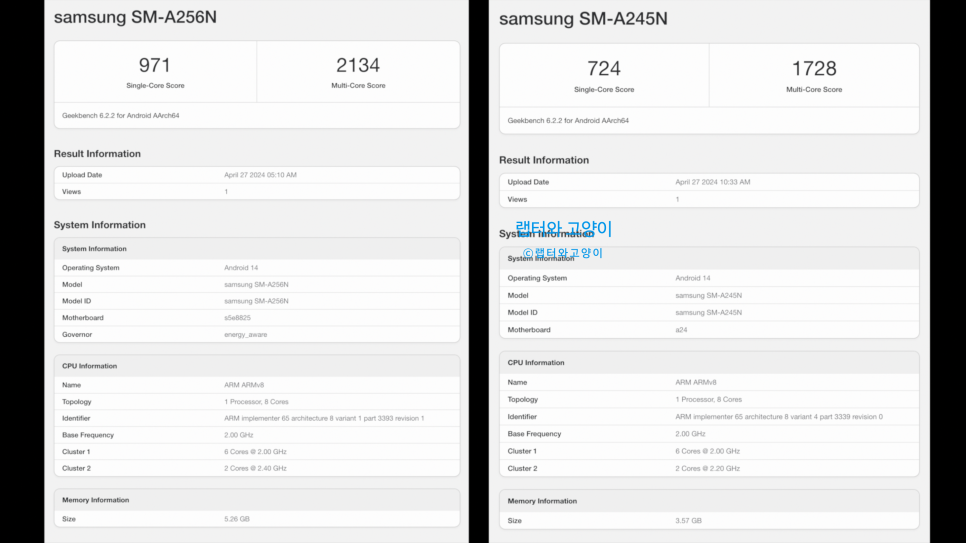Select Cluster 2 value 2 Cores @ 2.40 GHz
This screenshot has width=966, height=543.
pos(255,468)
